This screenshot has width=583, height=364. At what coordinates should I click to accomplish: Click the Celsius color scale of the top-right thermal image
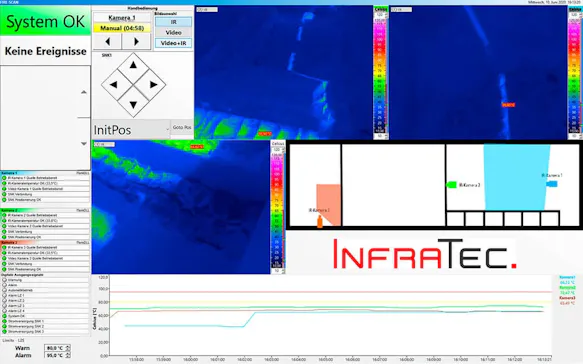click(574, 74)
